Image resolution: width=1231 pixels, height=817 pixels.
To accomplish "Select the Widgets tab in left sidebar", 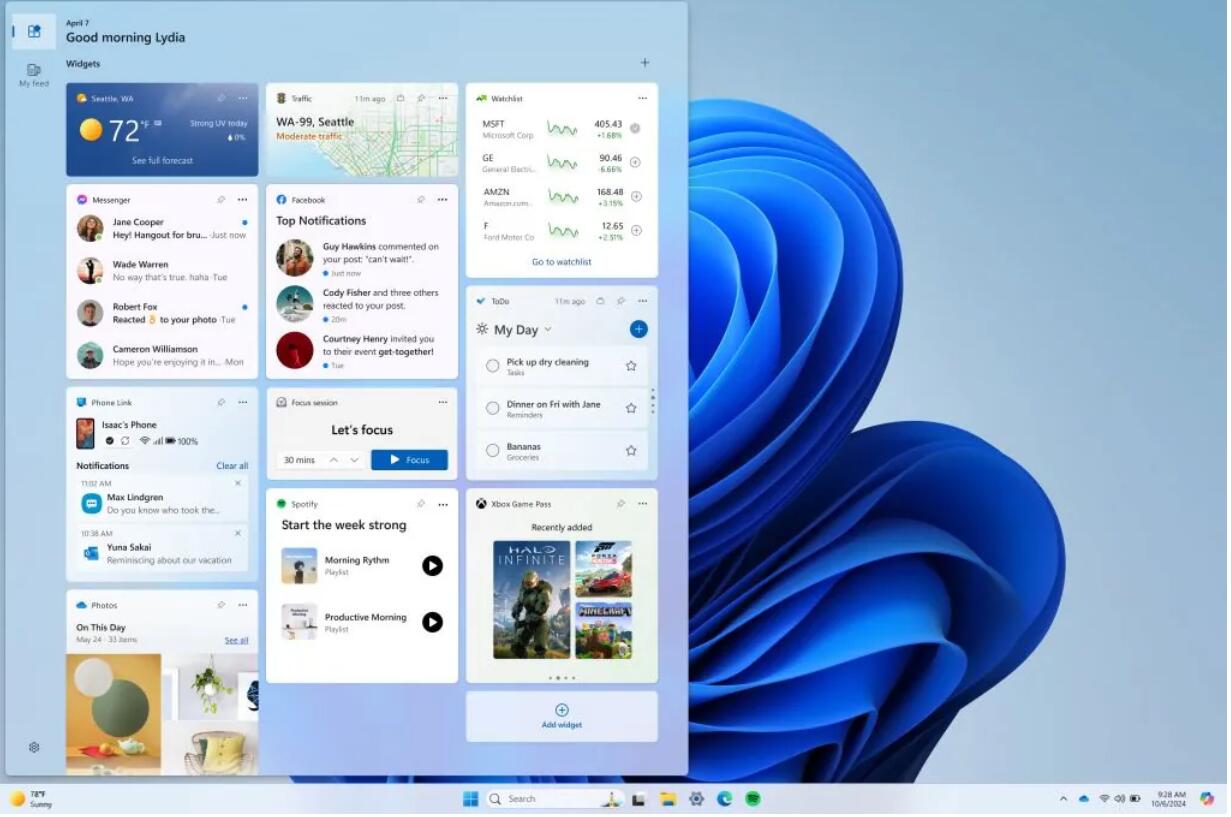I will tap(34, 31).
